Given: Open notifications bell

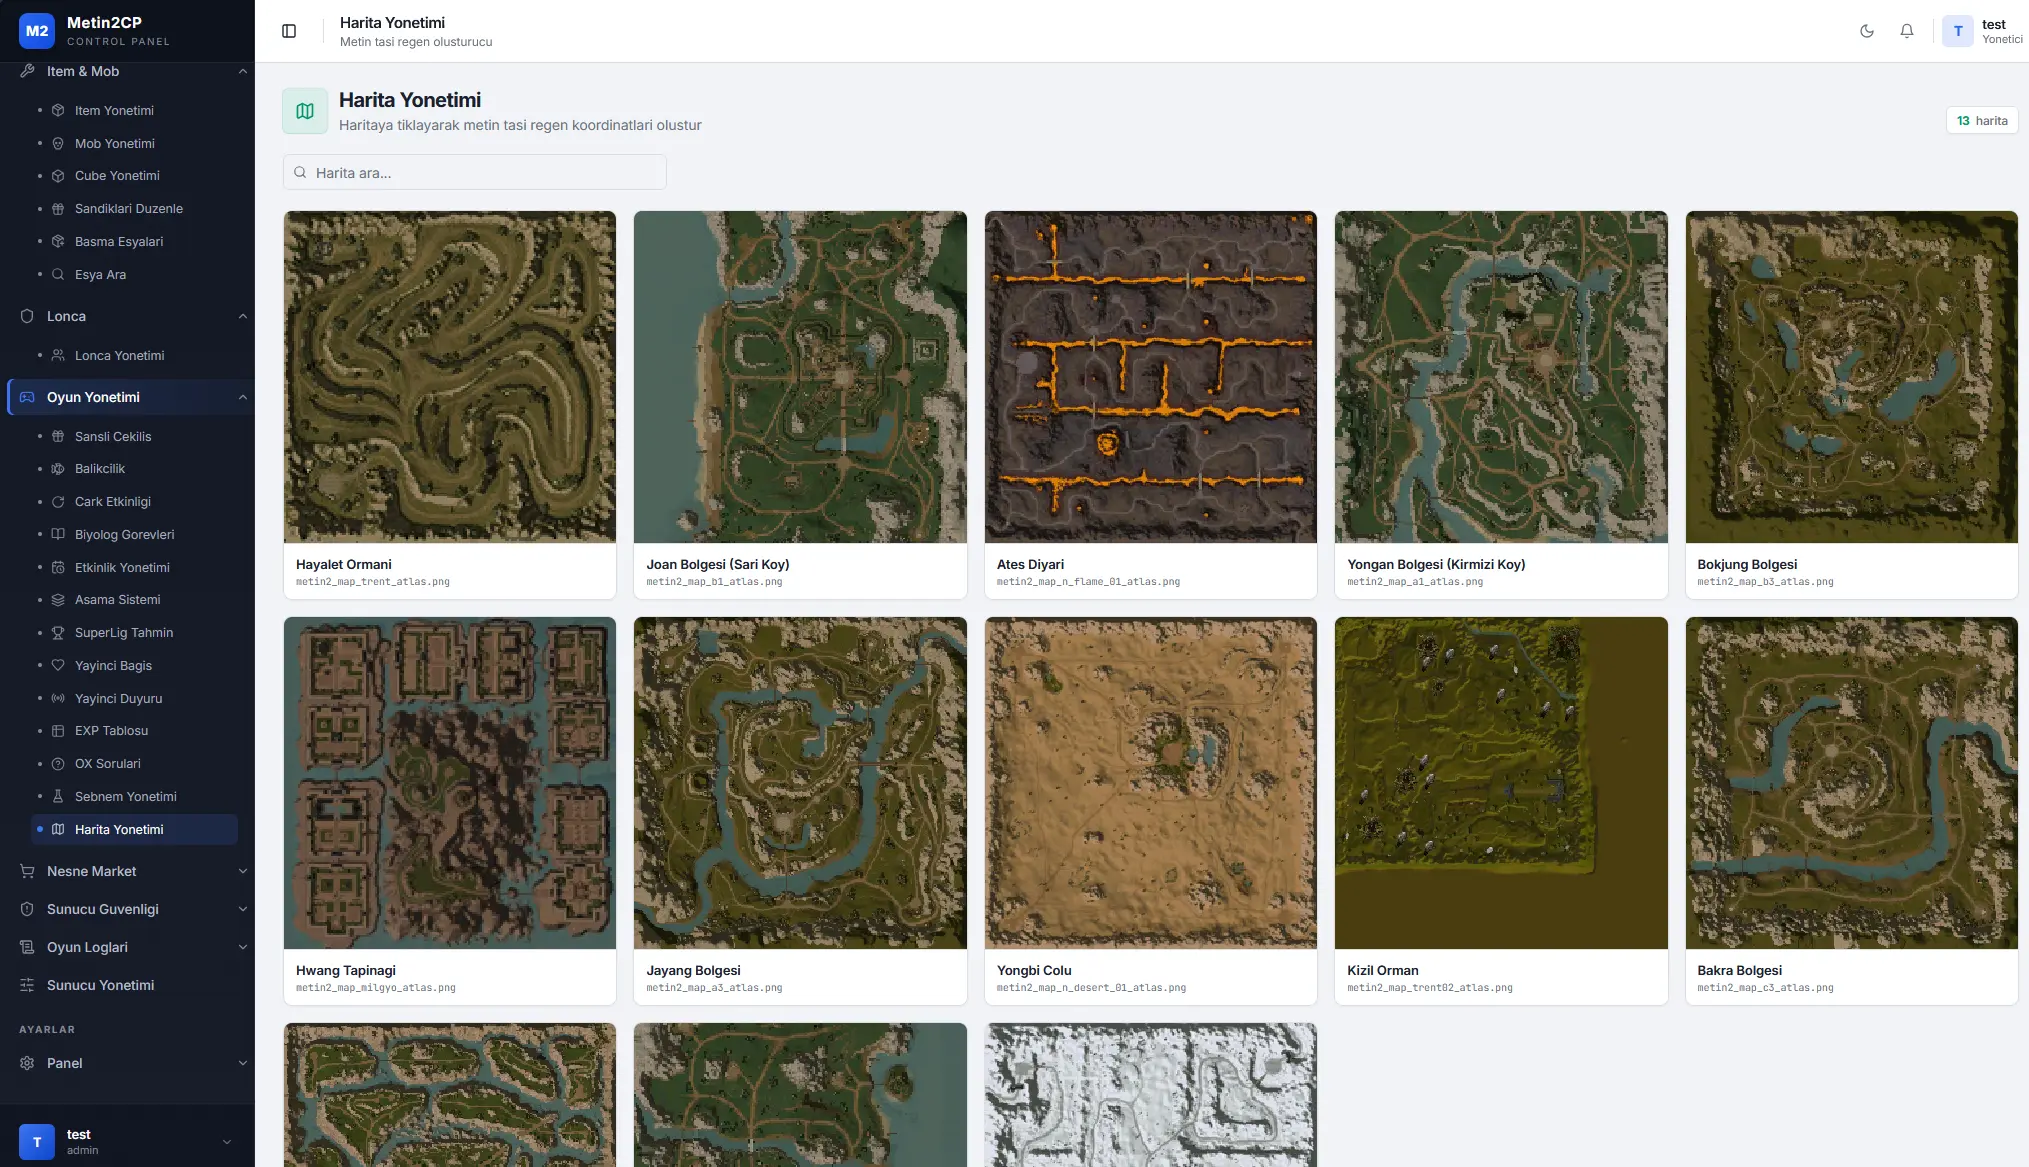Looking at the screenshot, I should point(1907,31).
